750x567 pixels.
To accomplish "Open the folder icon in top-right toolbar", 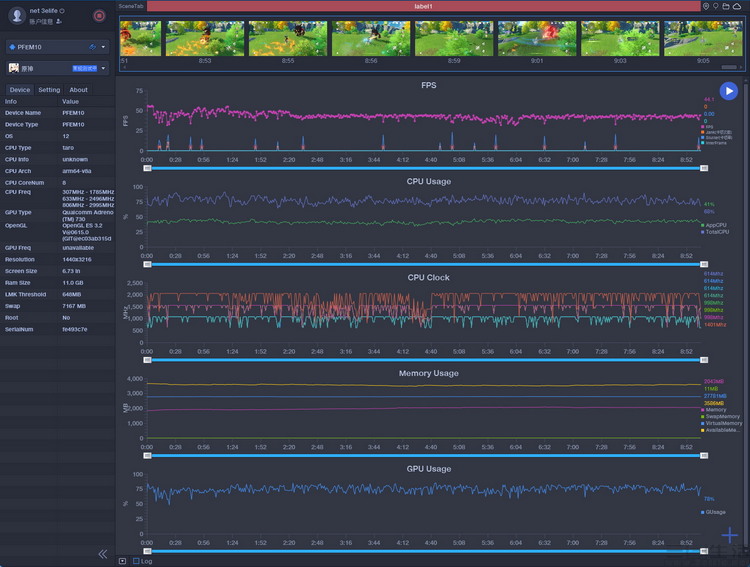I will (726, 6).
